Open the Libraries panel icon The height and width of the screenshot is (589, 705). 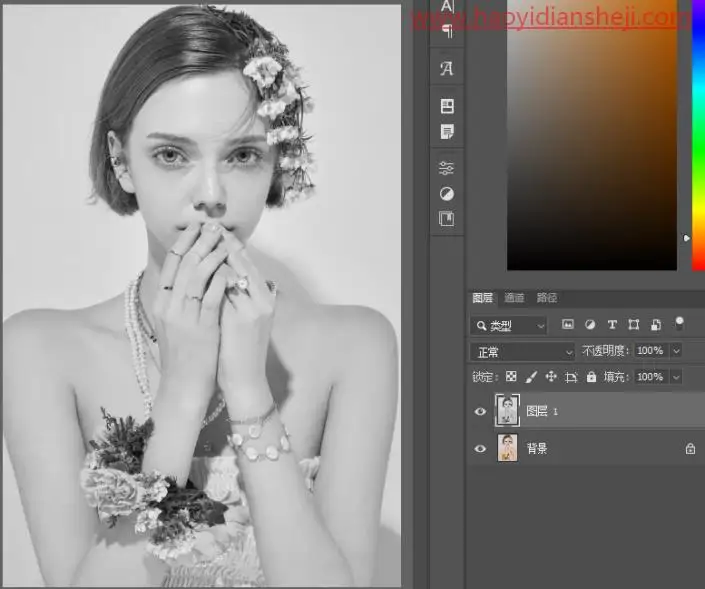tap(447, 106)
